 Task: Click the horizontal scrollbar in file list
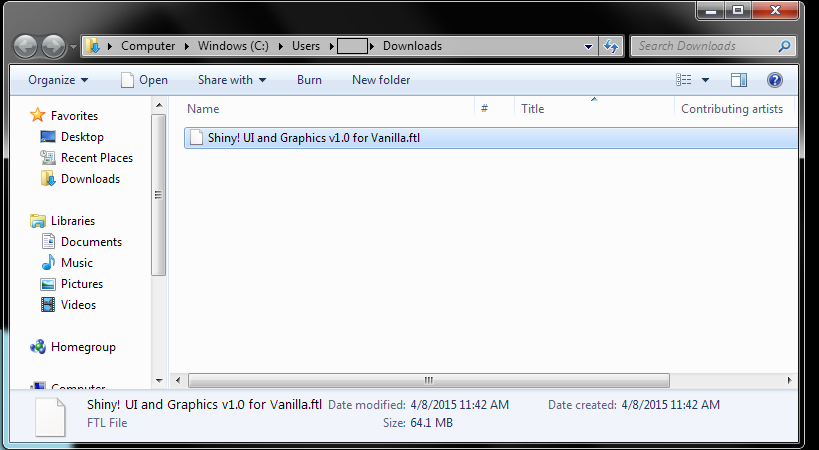pos(428,380)
